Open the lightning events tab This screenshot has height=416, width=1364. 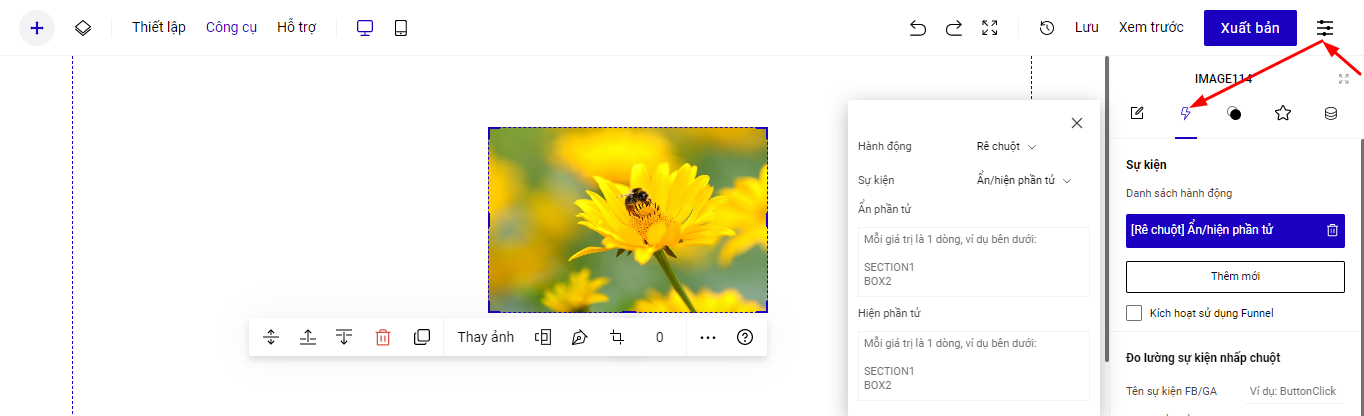coord(1185,113)
